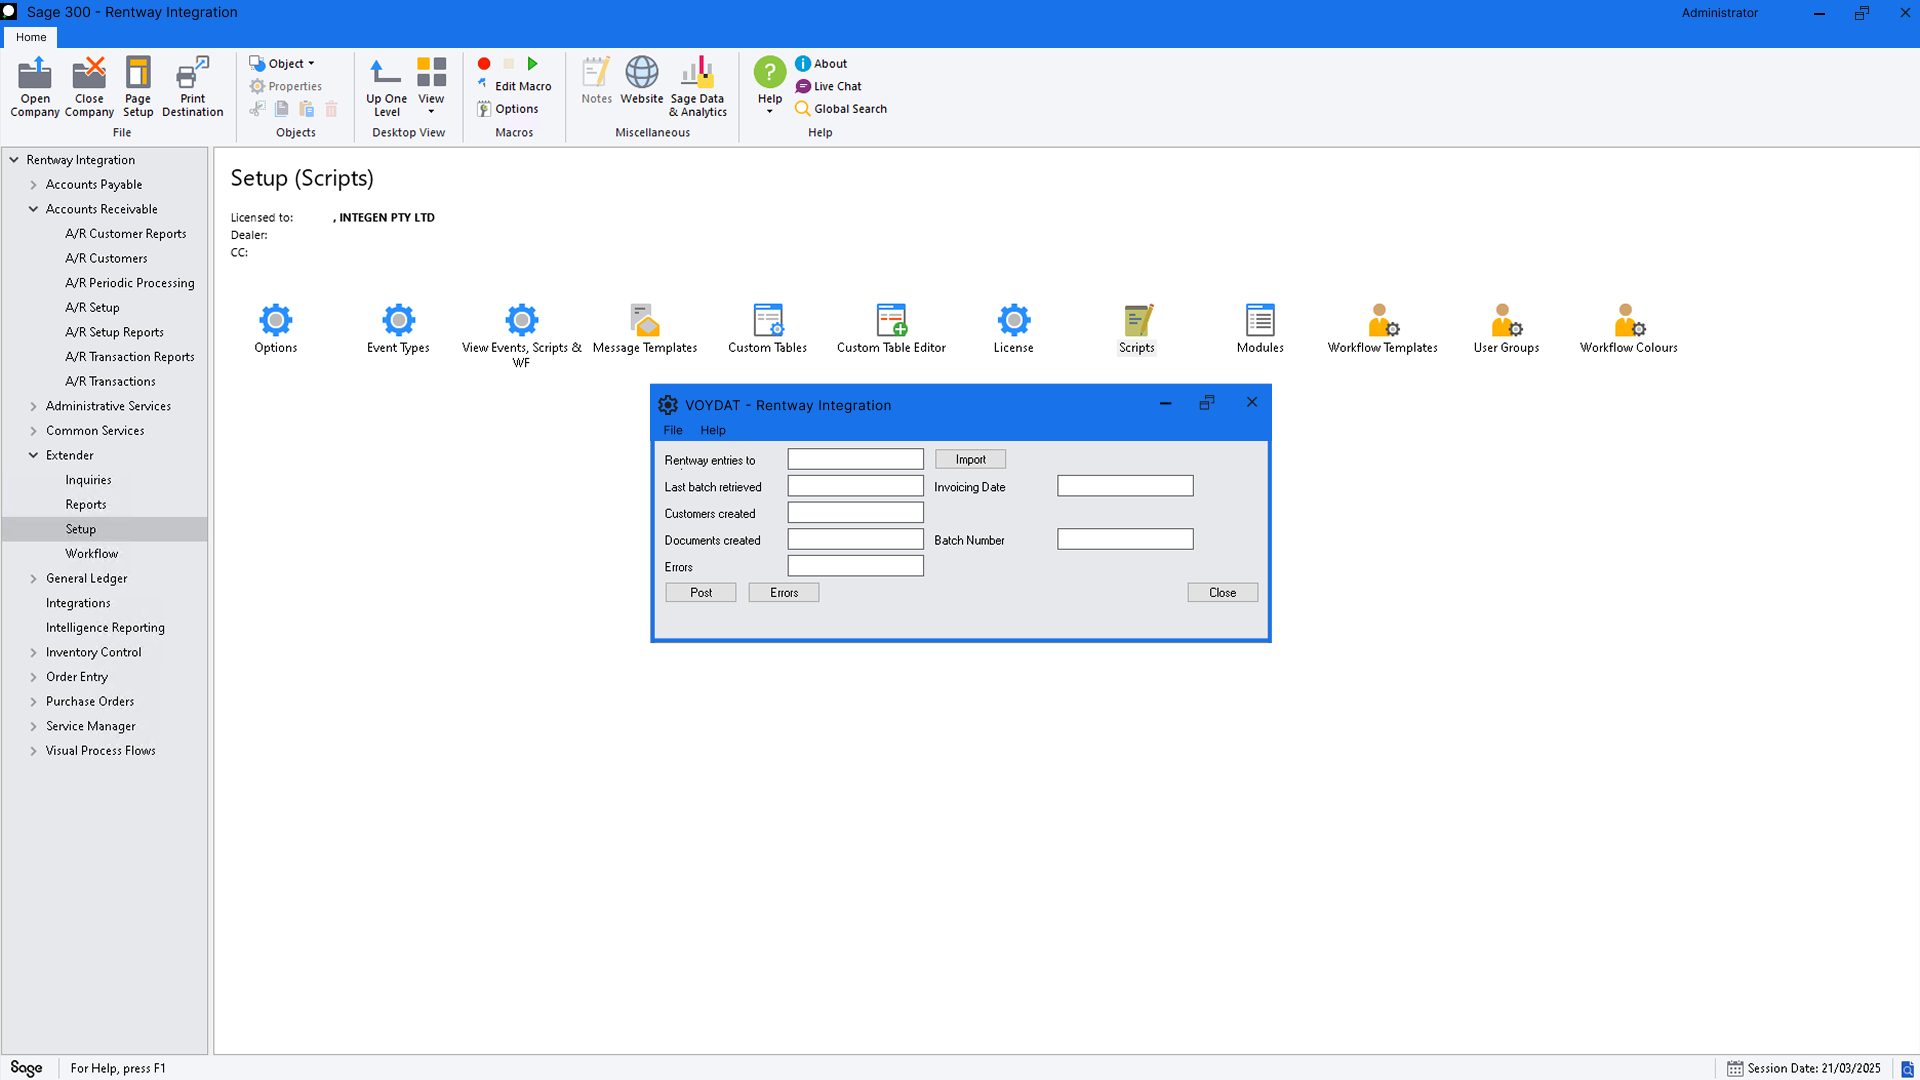Image resolution: width=1920 pixels, height=1080 pixels.
Task: Click the Print Destination icon
Action: [192, 75]
